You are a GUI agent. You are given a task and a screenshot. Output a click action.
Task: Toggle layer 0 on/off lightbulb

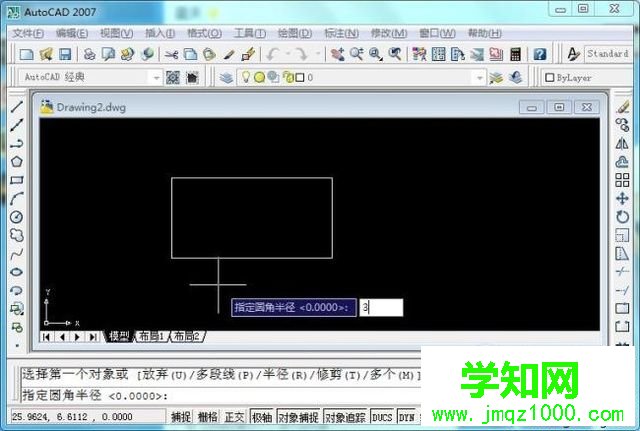pos(246,77)
